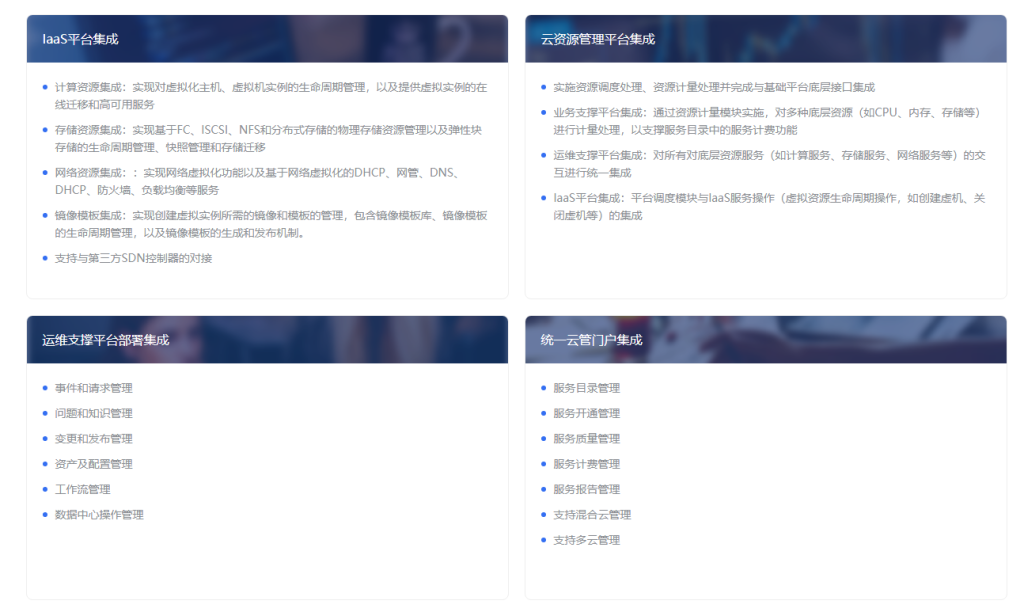This screenshot has height=612, width=1024.
Task: Select the 运维支撑平台部署集成 card header
Action: (x=106, y=340)
